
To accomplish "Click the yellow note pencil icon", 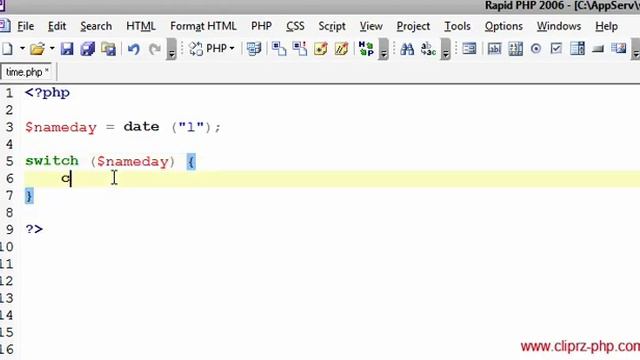I will click(x=321, y=49).
